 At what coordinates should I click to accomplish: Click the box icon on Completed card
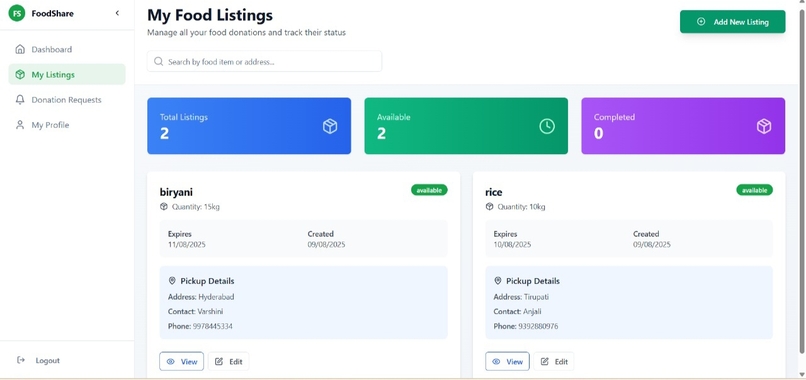point(764,126)
